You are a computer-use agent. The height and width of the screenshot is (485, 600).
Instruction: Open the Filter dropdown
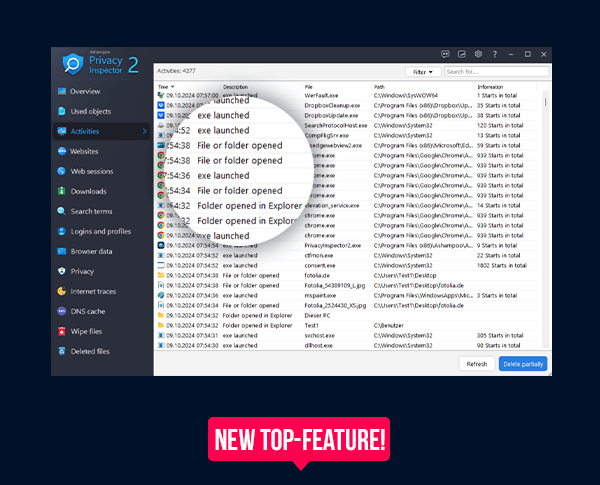click(x=422, y=72)
